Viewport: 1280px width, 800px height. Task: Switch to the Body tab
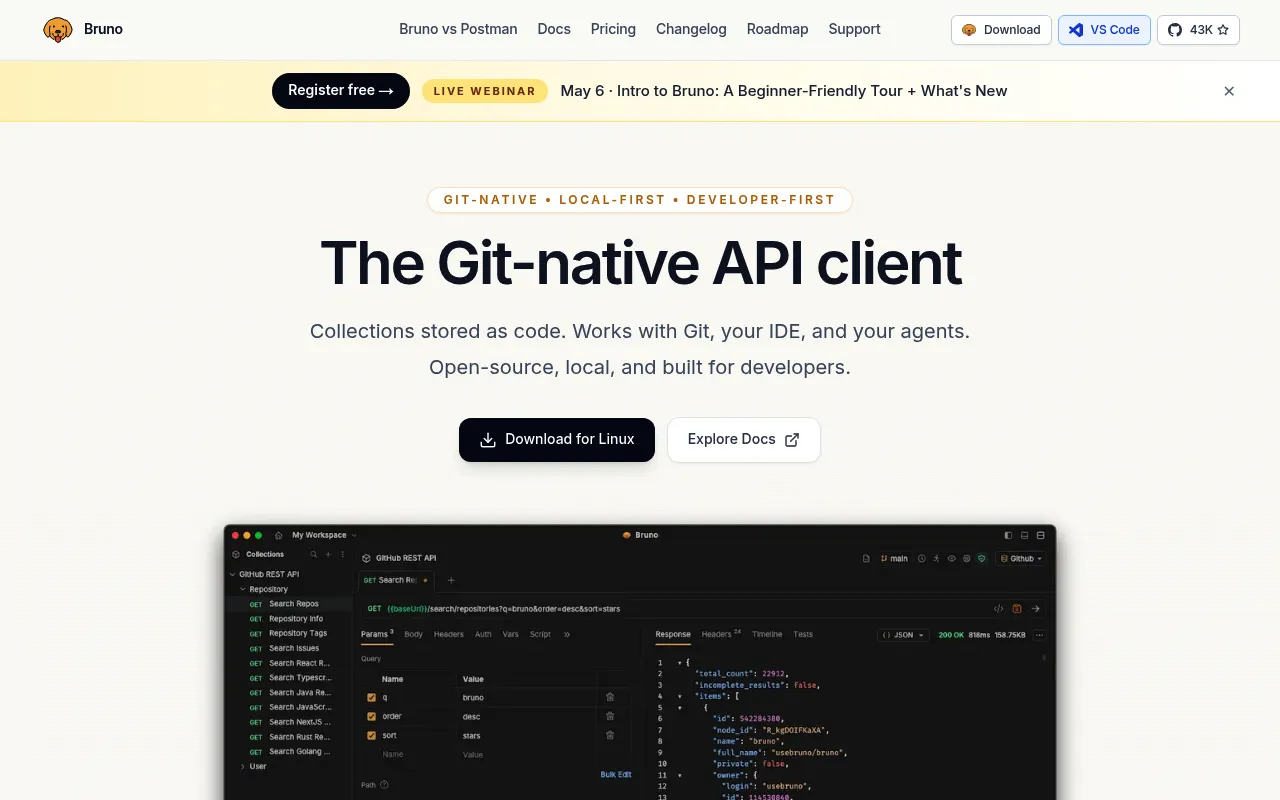413,634
